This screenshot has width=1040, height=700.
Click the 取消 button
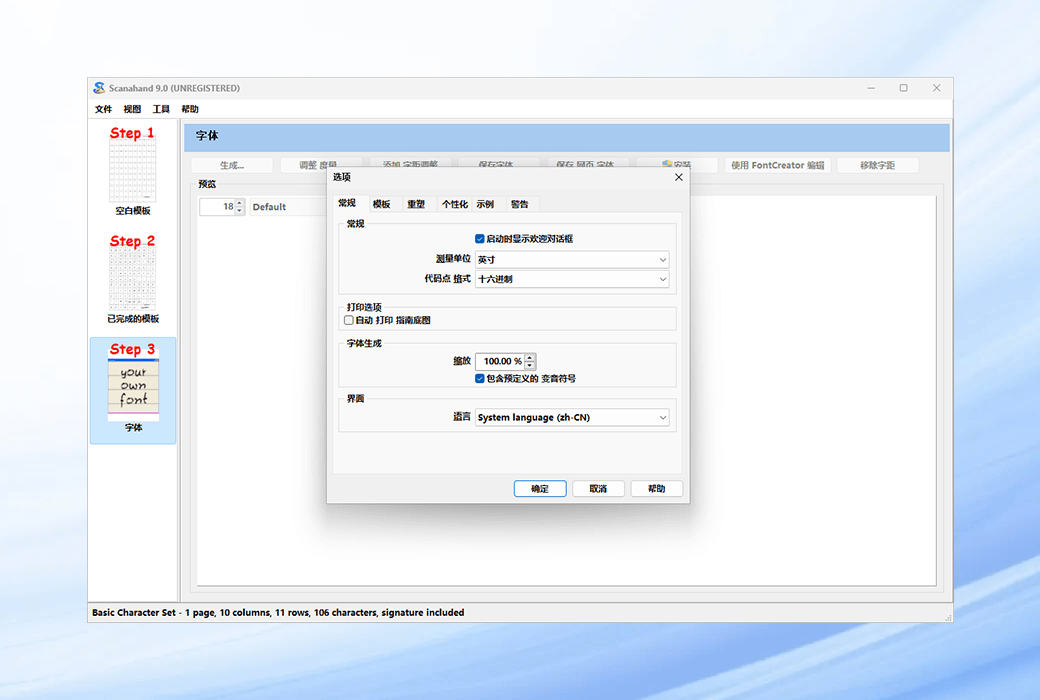[598, 488]
